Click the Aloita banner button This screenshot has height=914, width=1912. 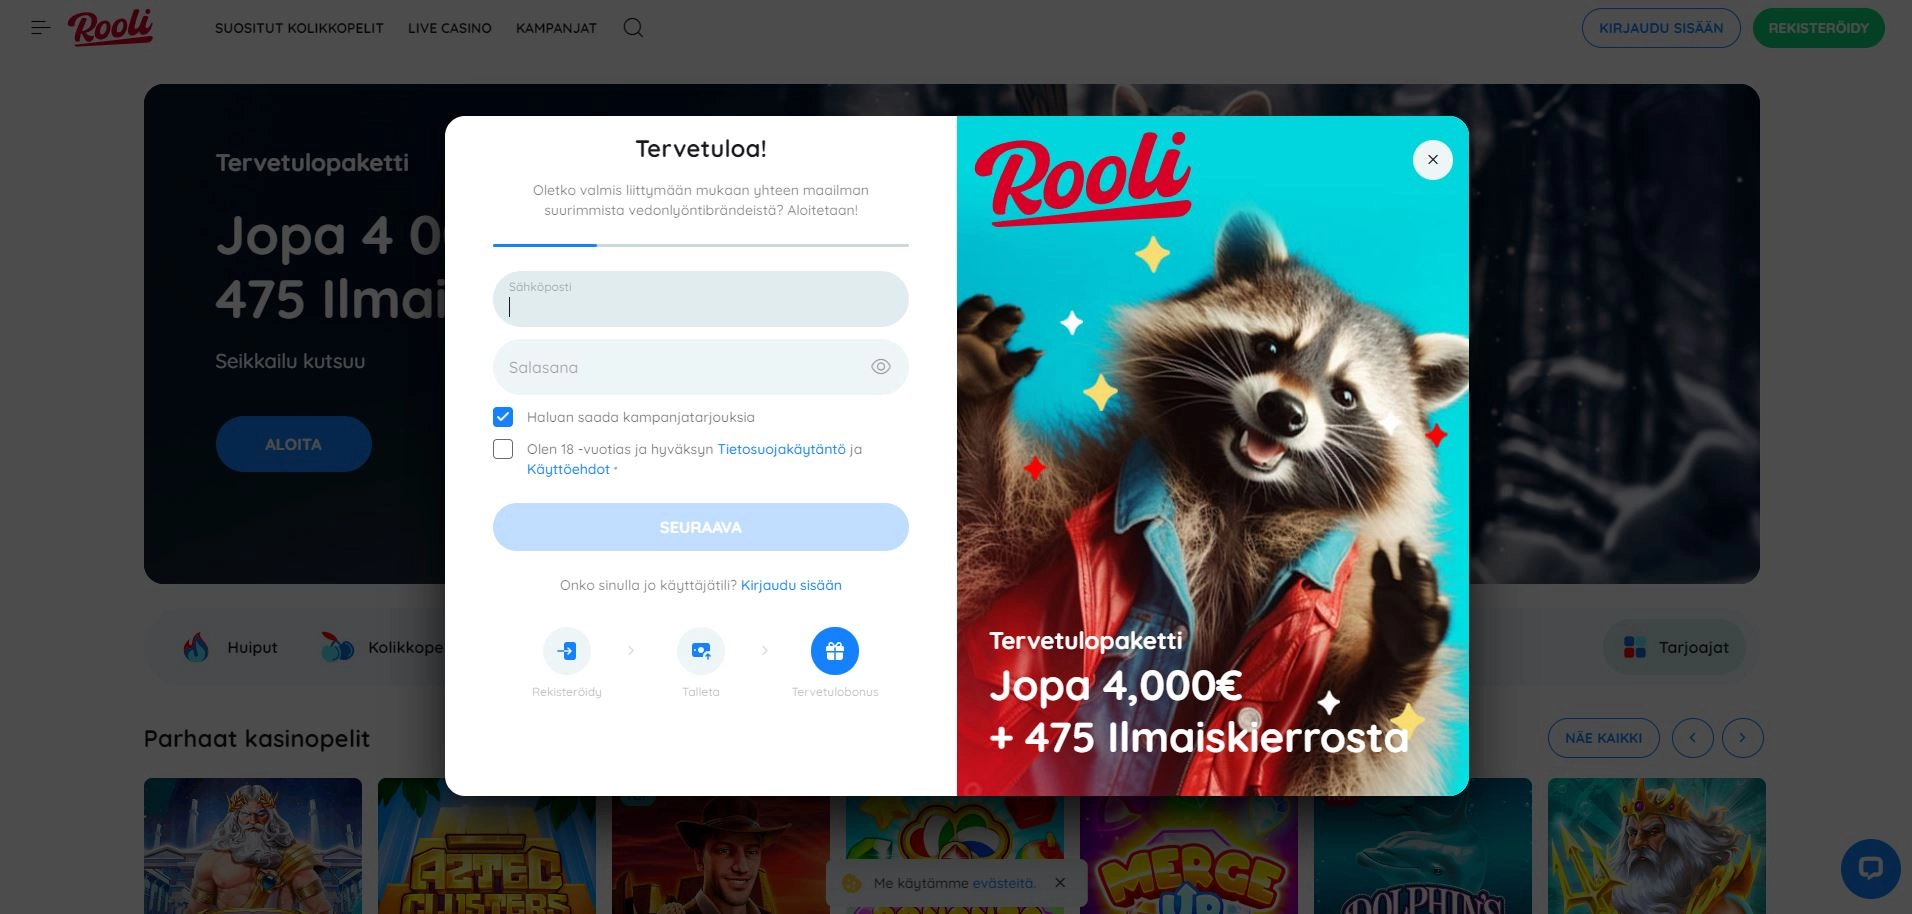pos(294,444)
